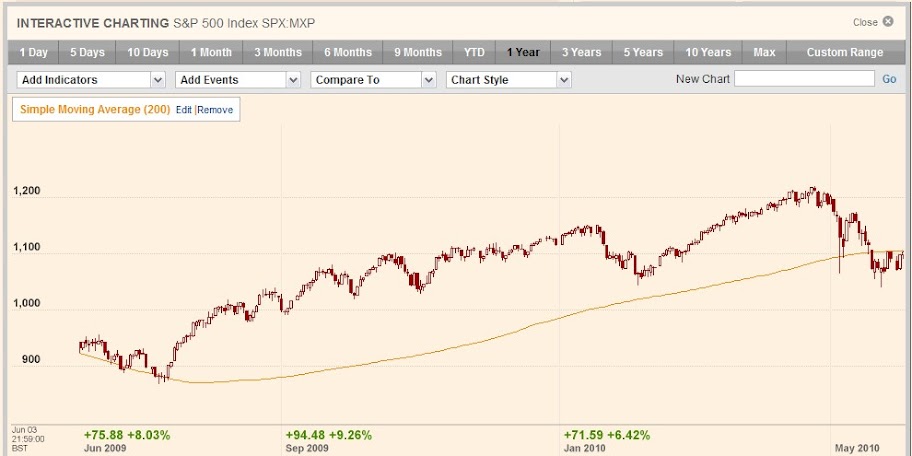Remove the Simple Moving Average indicator
Viewport: 912px width, 456px height.
(x=215, y=110)
